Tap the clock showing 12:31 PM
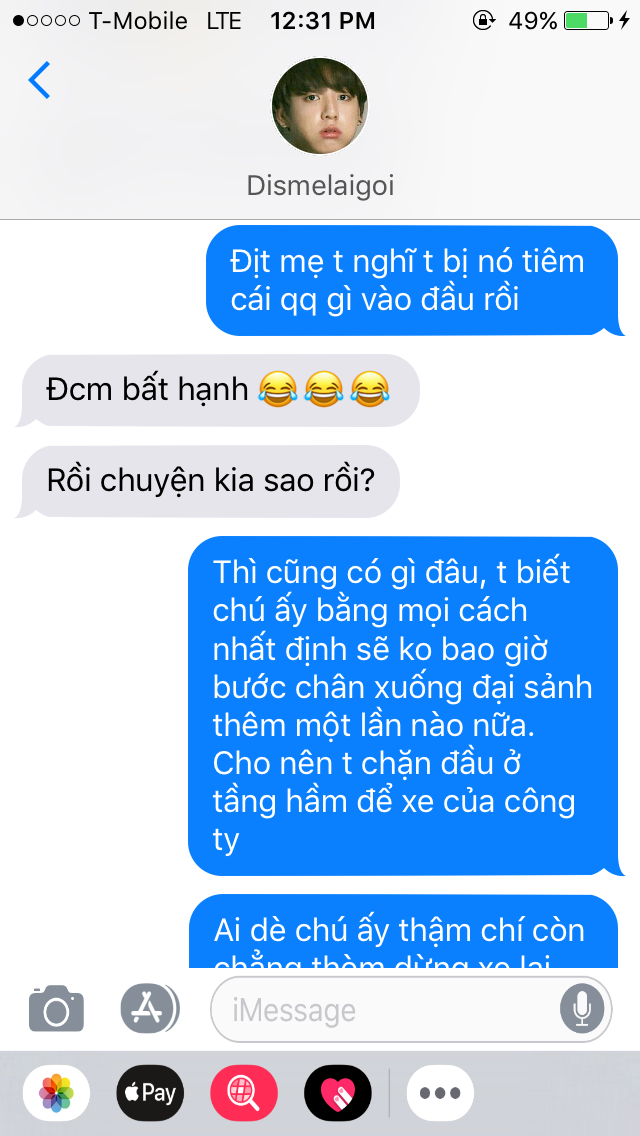640x1136 pixels. coord(323,20)
